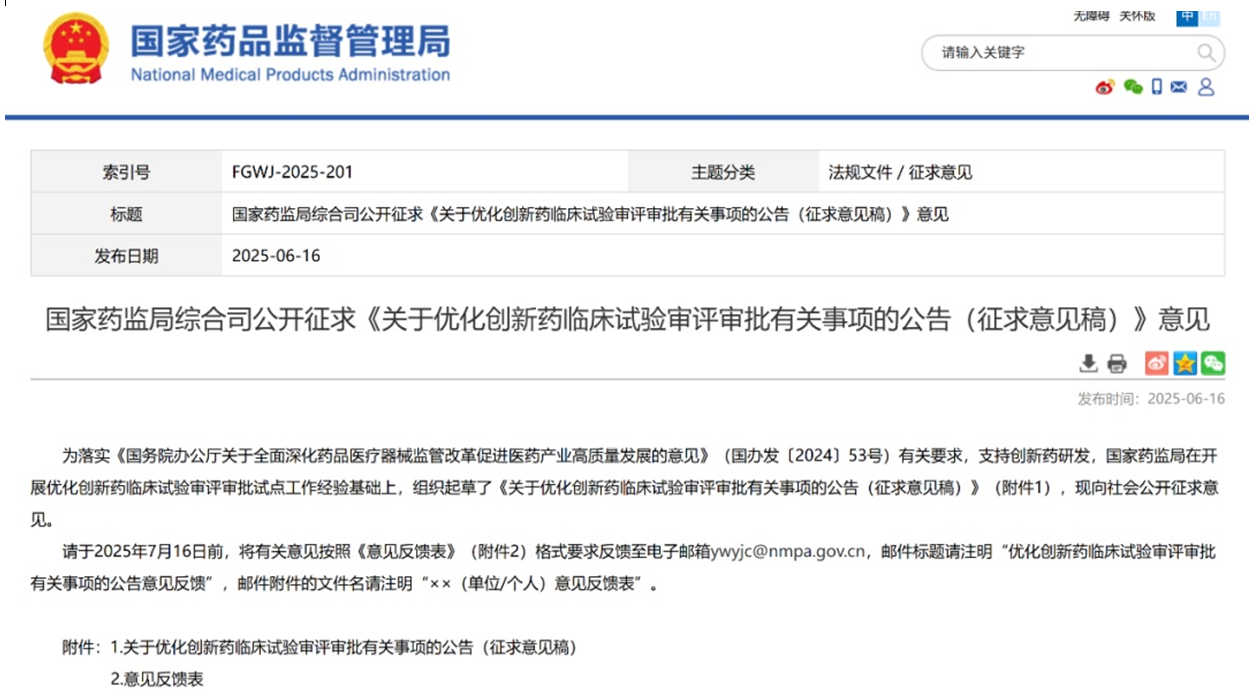Click the title text in the info table
This screenshot has width=1258, height=699.
[590, 214]
